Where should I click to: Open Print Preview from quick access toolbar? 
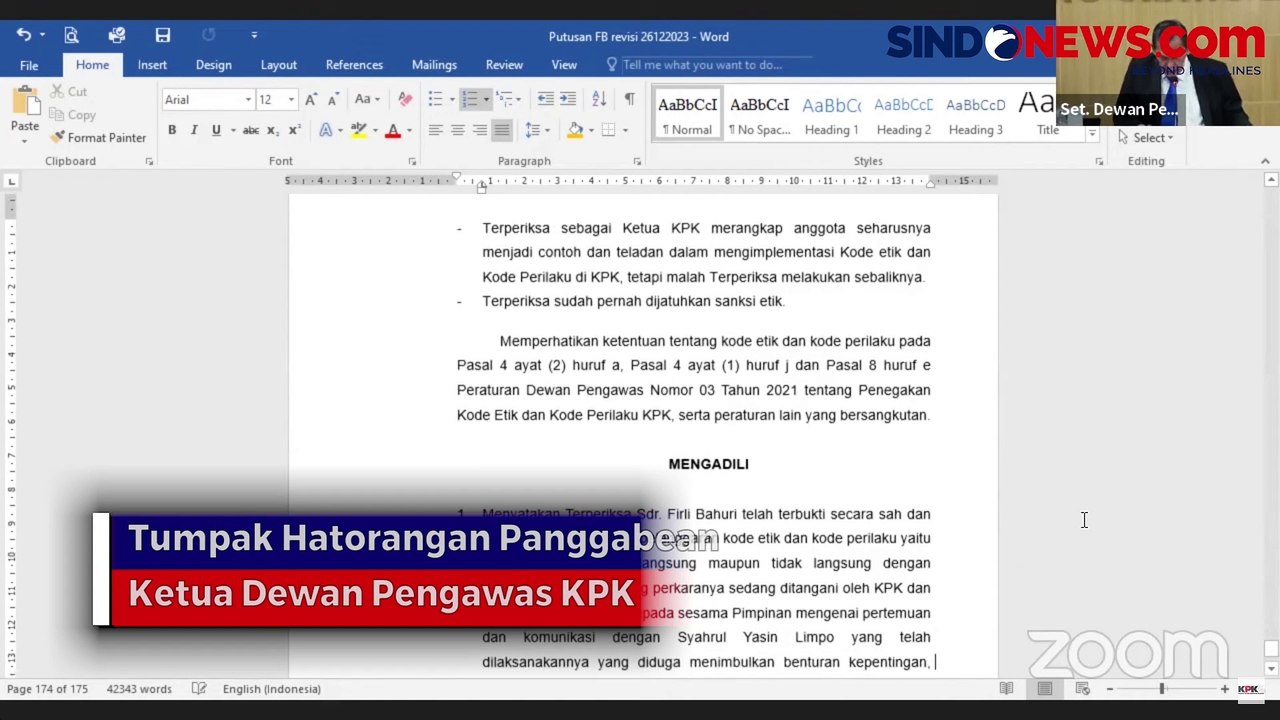tap(71, 35)
